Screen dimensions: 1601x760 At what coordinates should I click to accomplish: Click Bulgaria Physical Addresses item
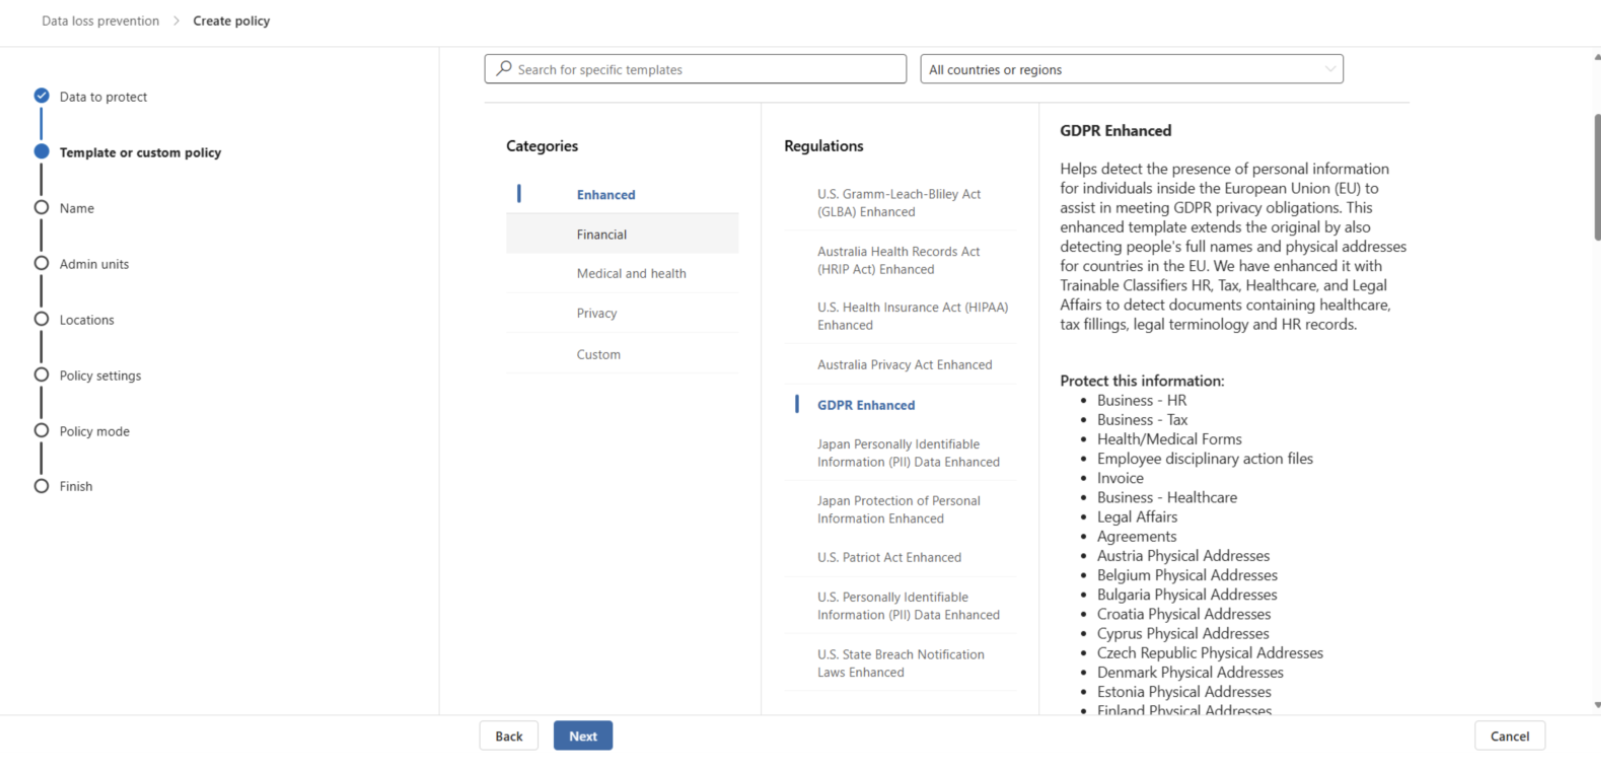click(1187, 594)
